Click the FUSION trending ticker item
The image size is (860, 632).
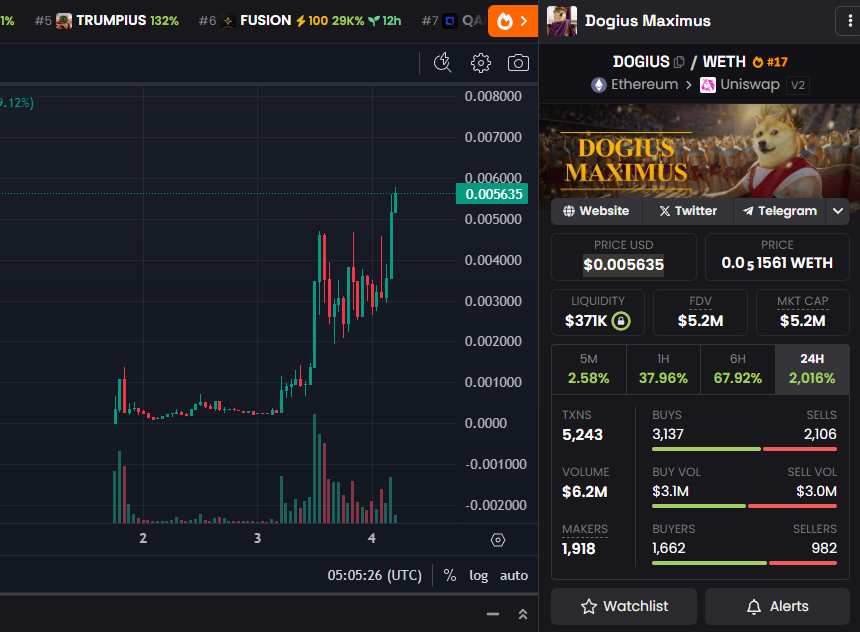click(300, 21)
